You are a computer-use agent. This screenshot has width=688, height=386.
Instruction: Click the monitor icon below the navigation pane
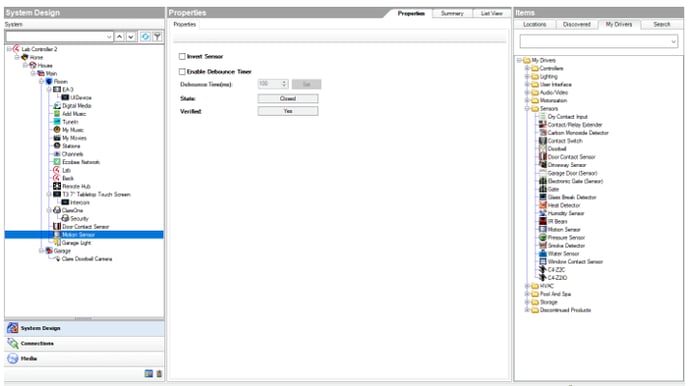tap(149, 374)
